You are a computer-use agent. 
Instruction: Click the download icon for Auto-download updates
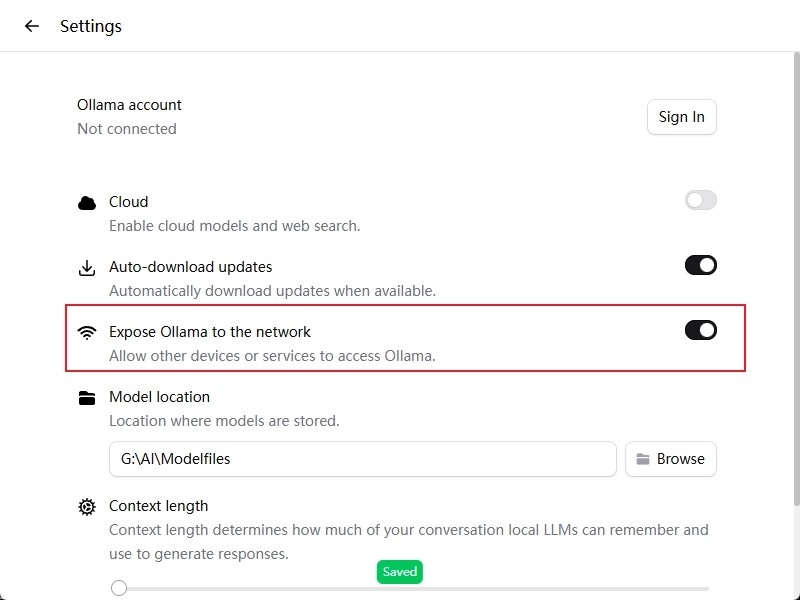click(x=87, y=268)
